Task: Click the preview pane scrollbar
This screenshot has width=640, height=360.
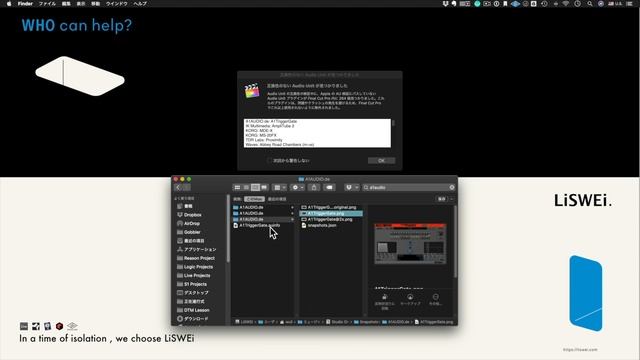Action: pos(455,242)
